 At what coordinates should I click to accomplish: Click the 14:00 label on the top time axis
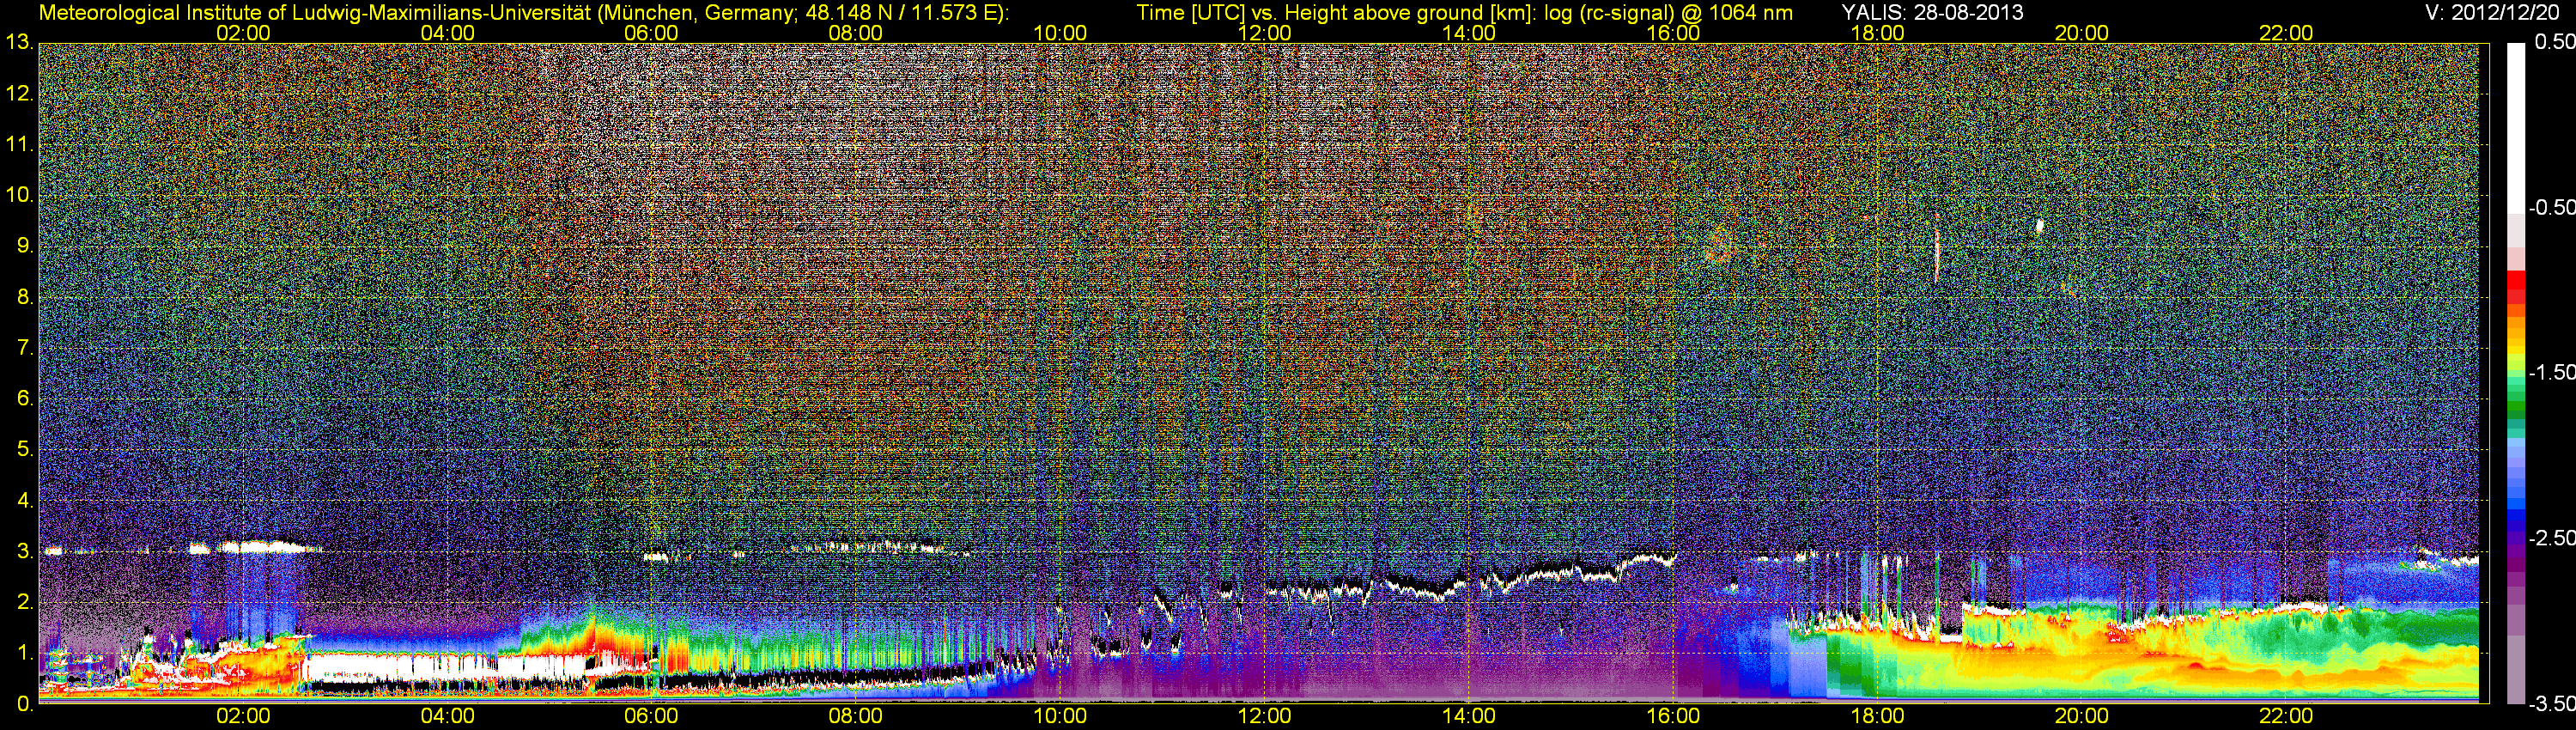[x=1469, y=33]
